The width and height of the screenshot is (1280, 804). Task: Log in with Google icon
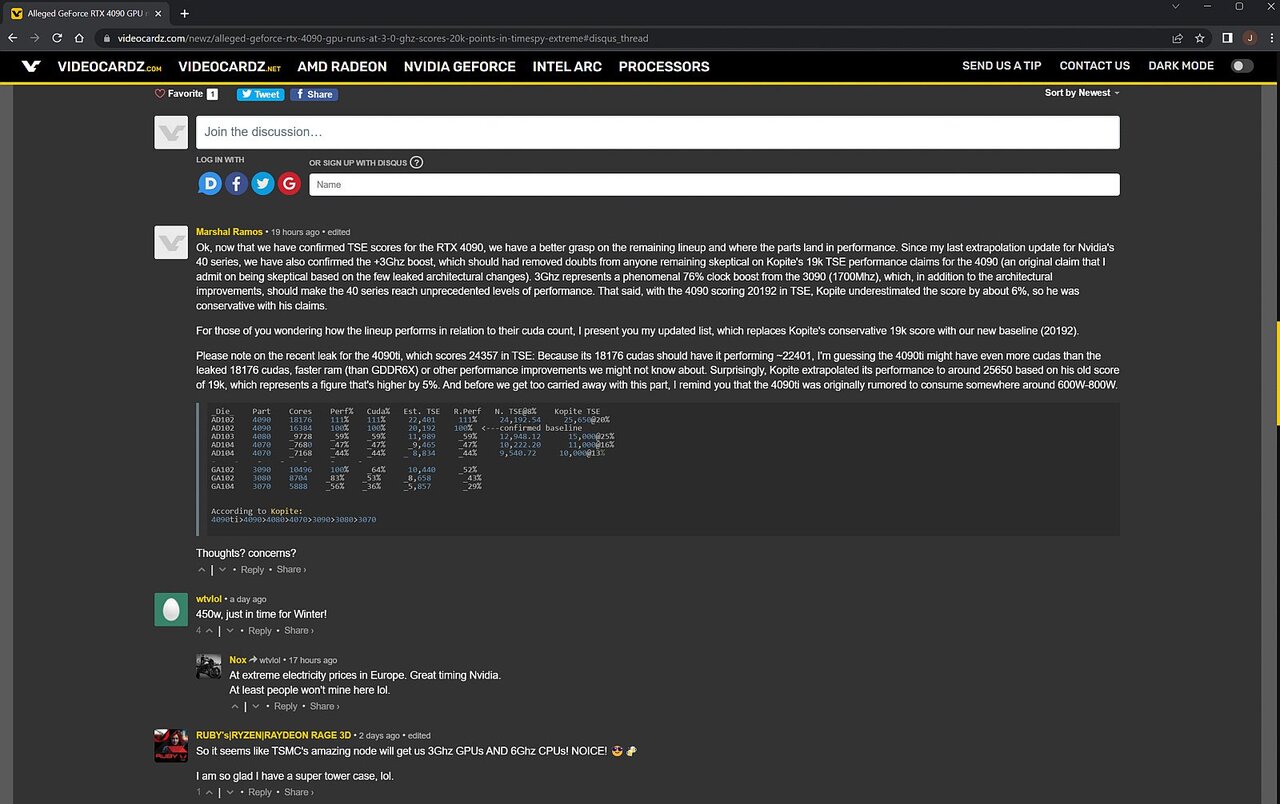pyautogui.click(x=289, y=183)
